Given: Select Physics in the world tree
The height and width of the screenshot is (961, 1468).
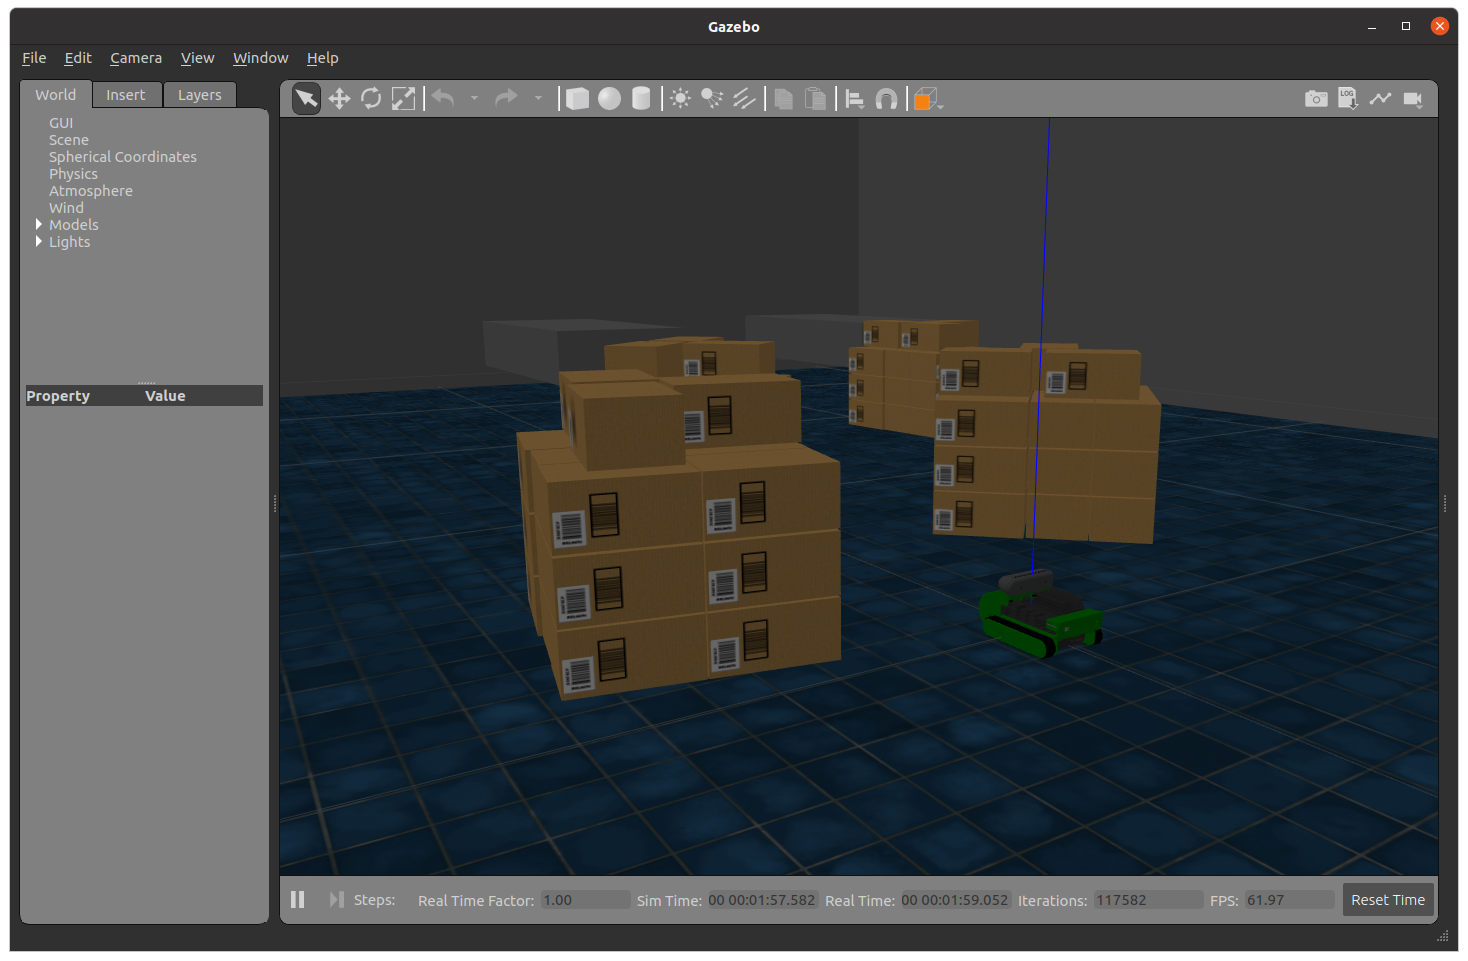Looking at the screenshot, I should pos(73,174).
